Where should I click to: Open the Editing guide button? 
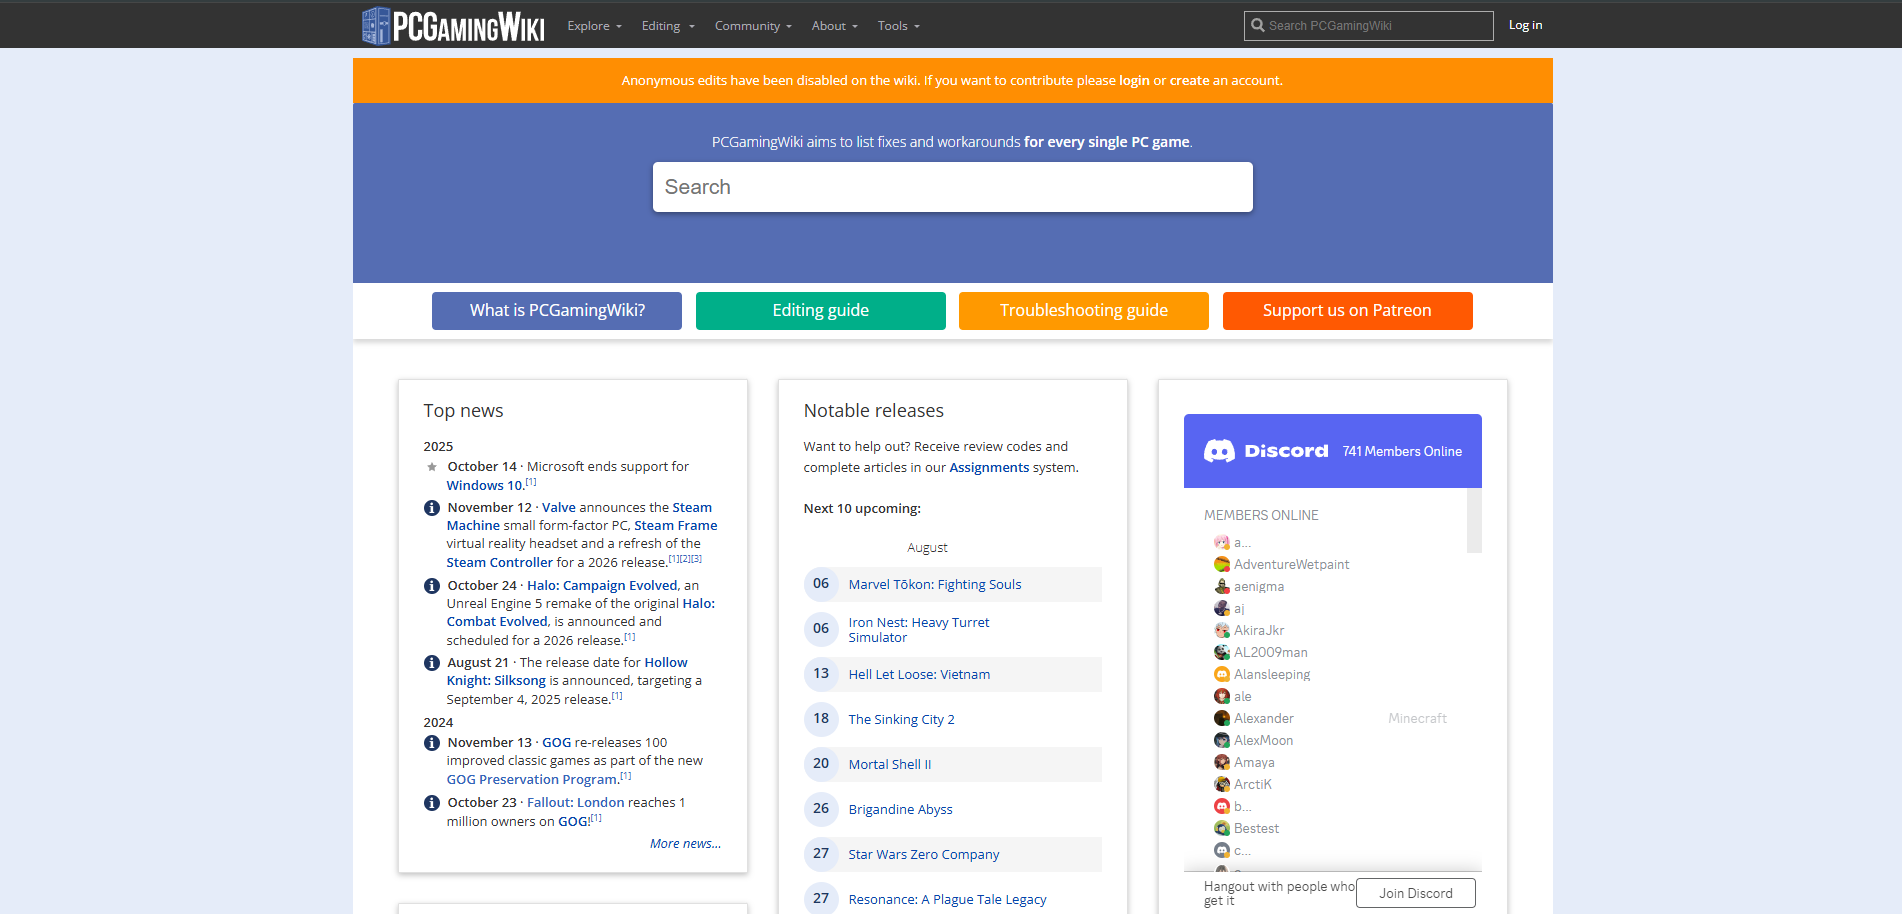pos(821,311)
